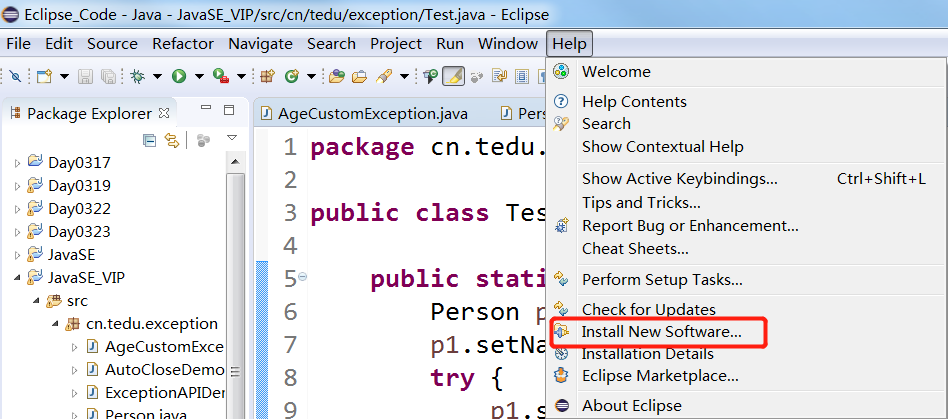Click the Run External Tools toolbox icon
The height and width of the screenshot is (419, 948).
221,76
